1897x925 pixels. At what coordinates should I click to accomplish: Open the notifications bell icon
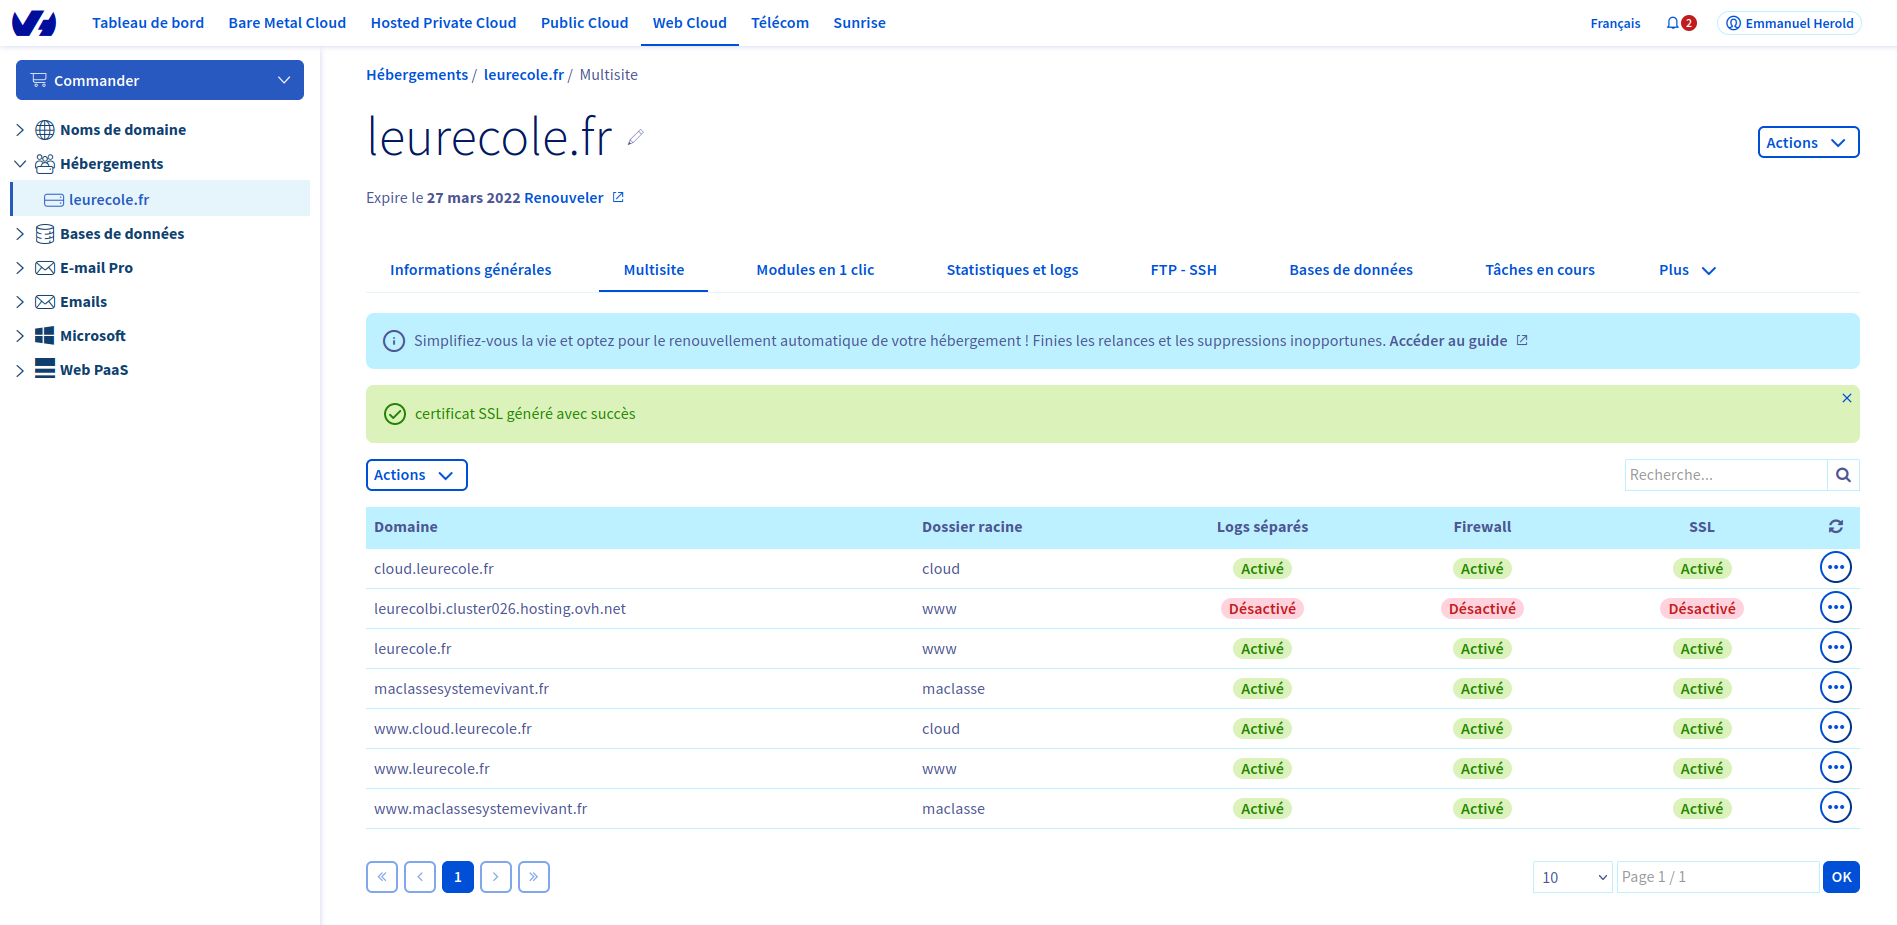point(1673,23)
